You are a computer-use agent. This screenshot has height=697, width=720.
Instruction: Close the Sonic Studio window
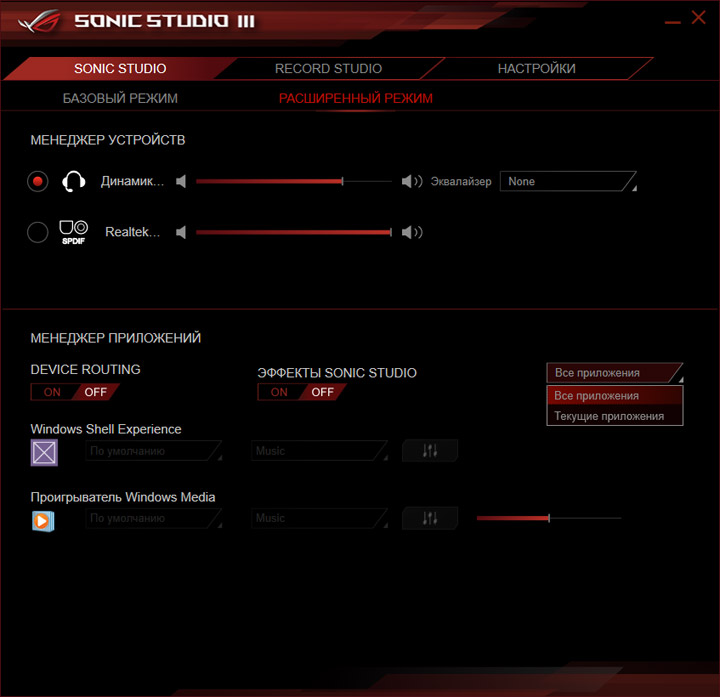coord(698,17)
